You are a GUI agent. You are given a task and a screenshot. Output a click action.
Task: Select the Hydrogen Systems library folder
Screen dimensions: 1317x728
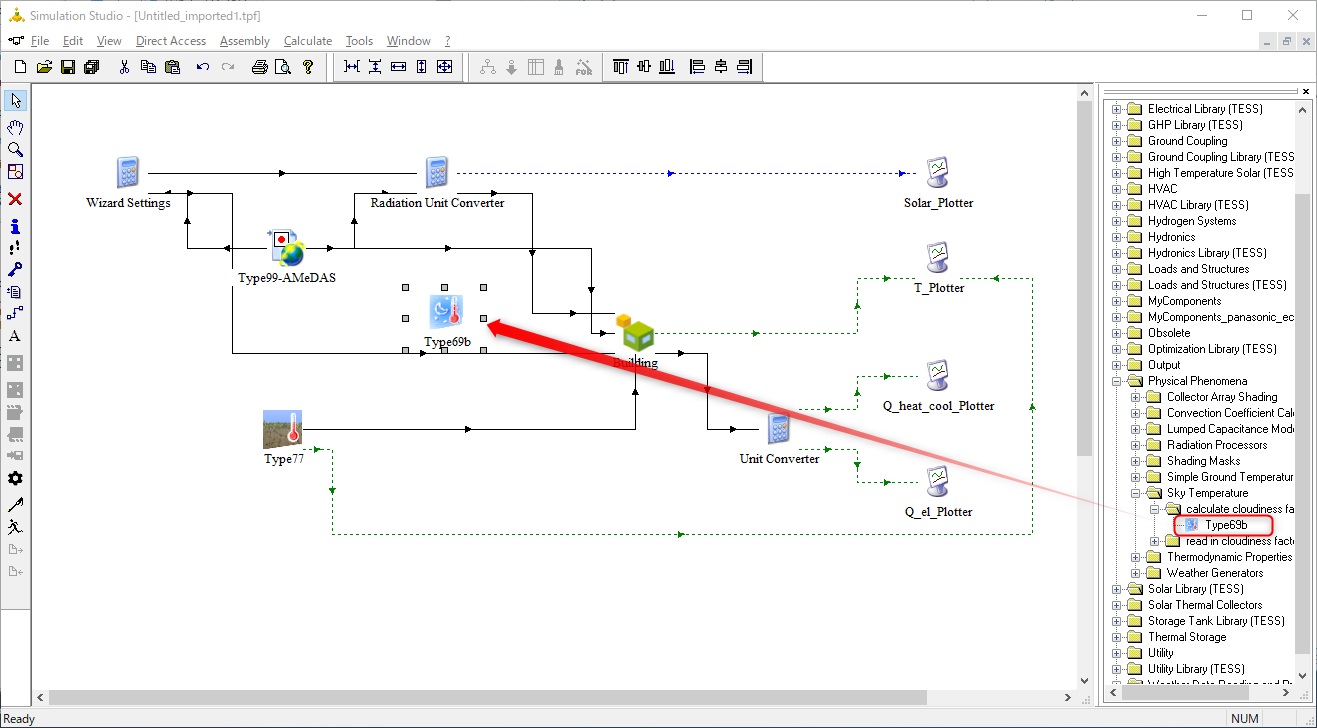point(1192,221)
